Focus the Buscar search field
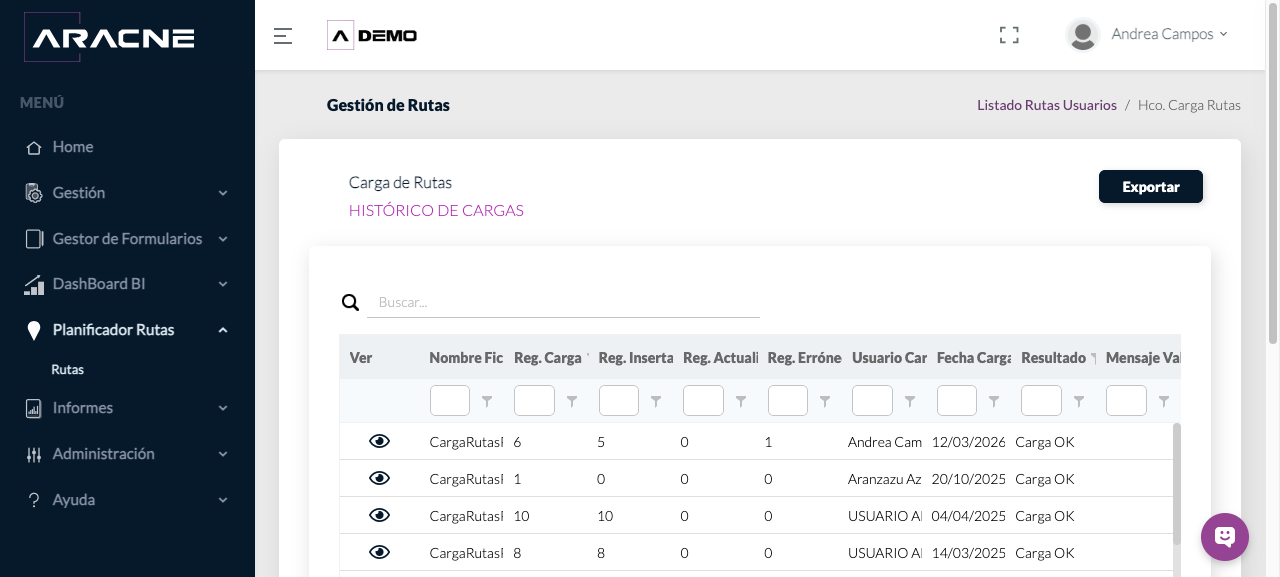Screen dimensions: 1280x577 (563, 302)
